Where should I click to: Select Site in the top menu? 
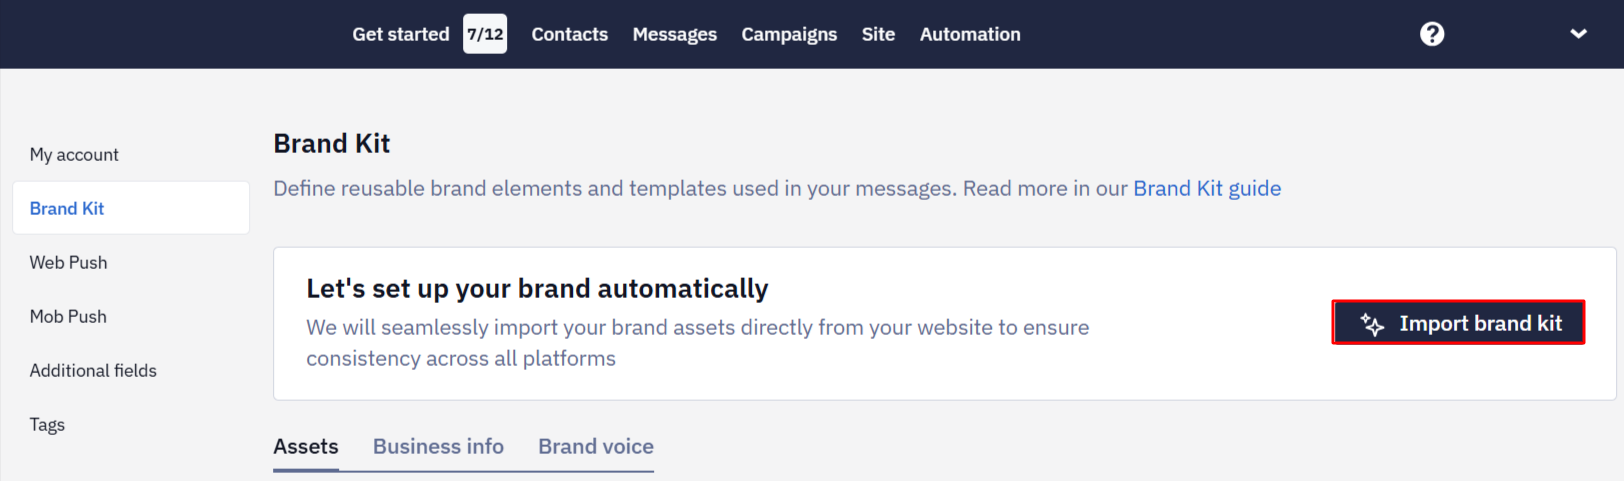pyautogui.click(x=878, y=34)
